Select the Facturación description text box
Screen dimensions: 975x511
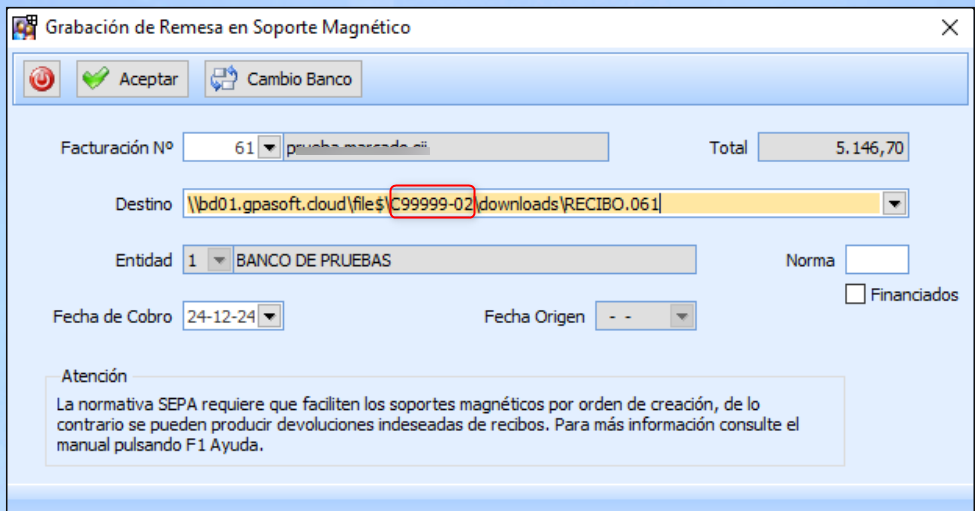pyautogui.click(x=446, y=148)
